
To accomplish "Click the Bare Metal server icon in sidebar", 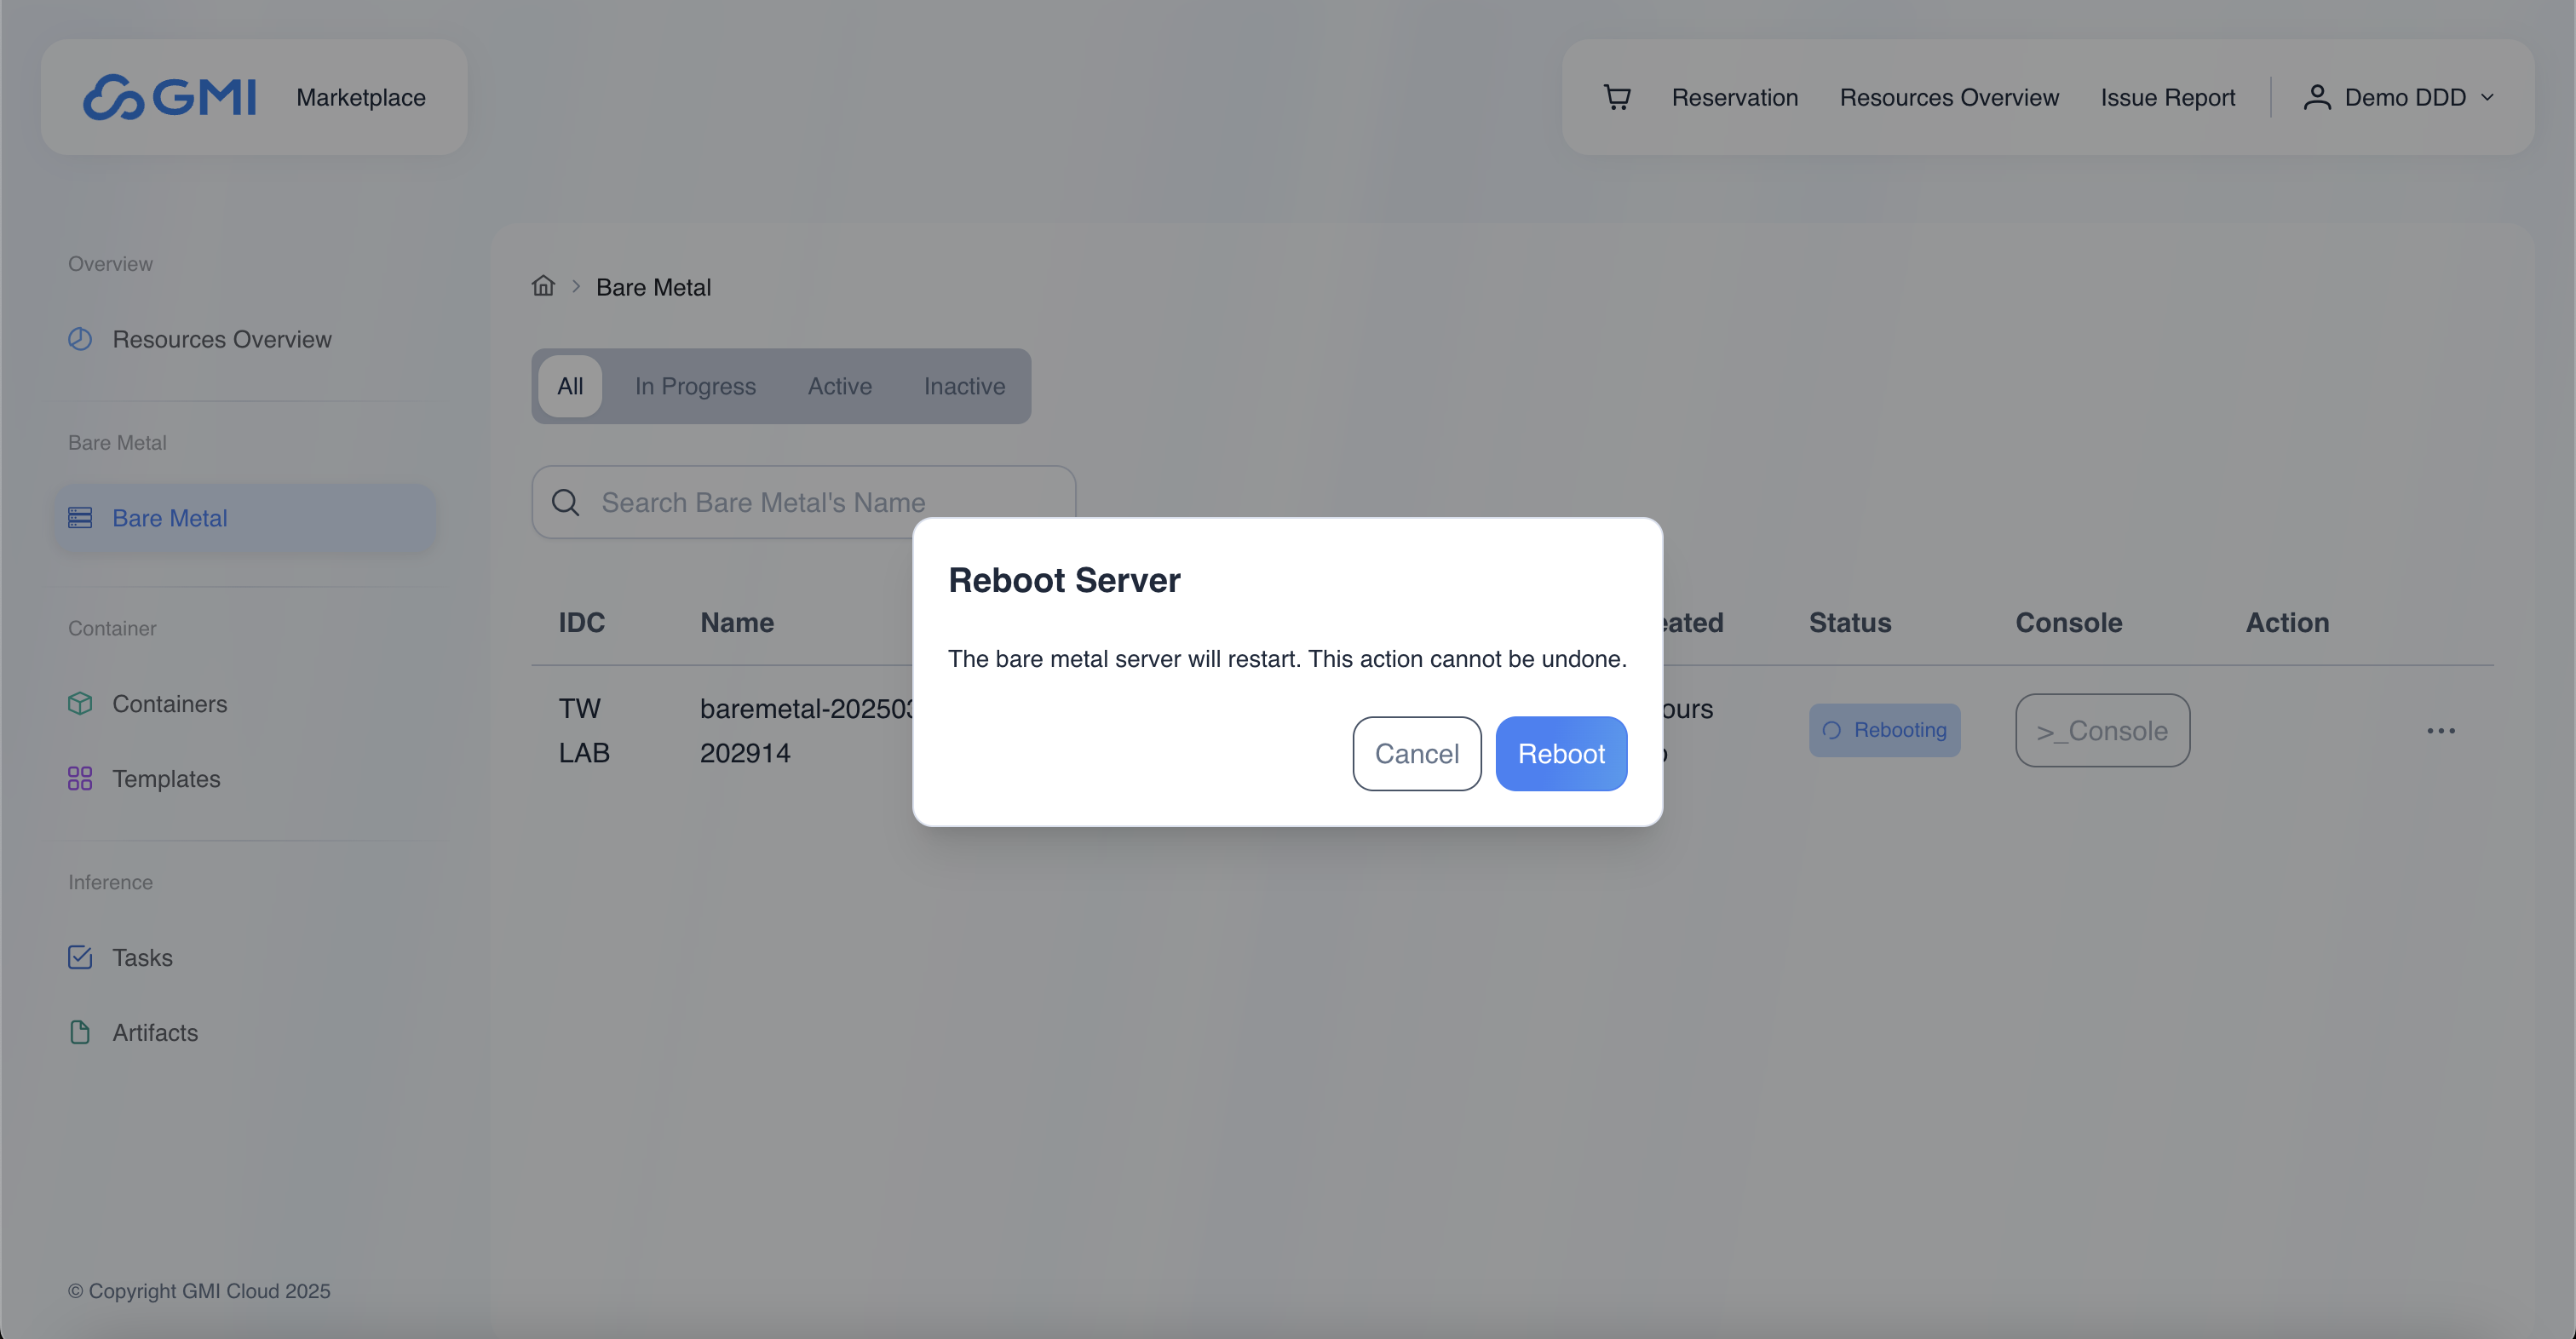I will click(x=80, y=518).
